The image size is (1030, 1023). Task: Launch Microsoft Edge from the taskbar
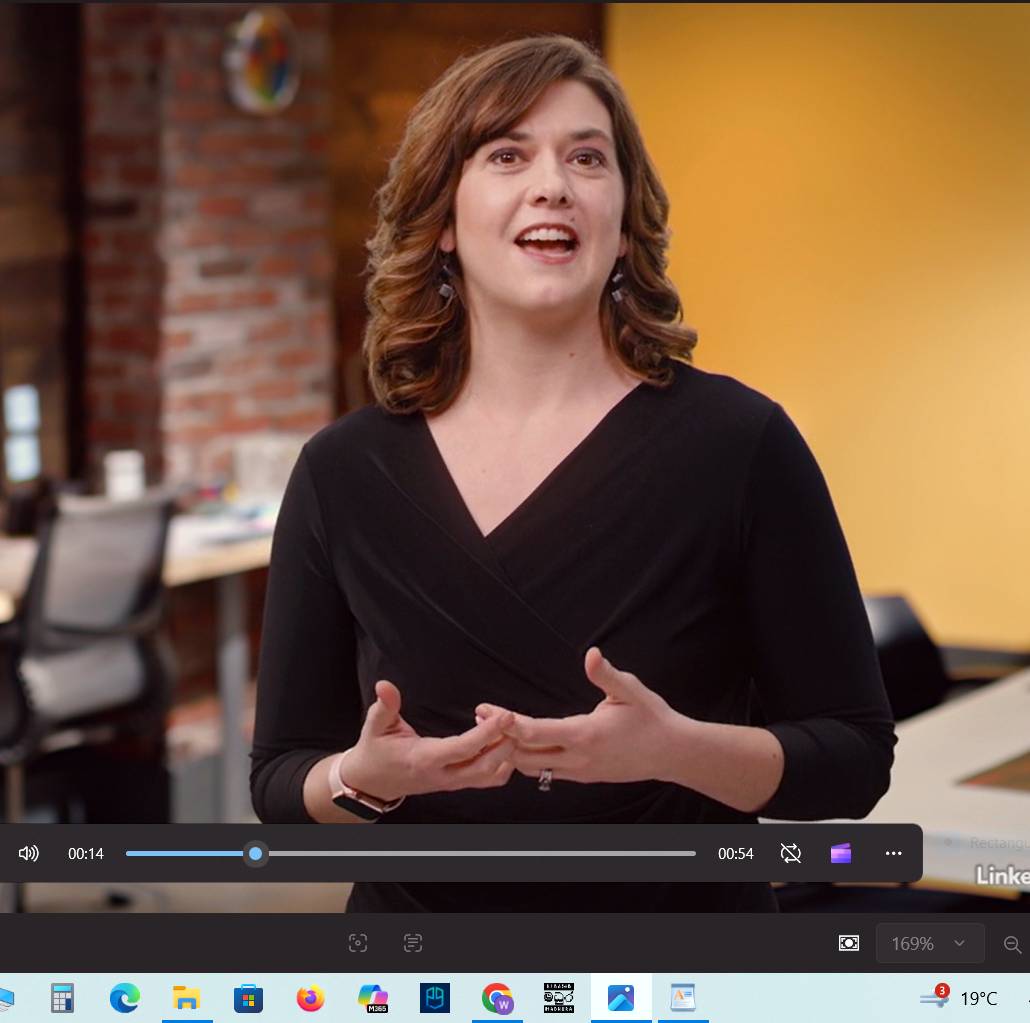point(125,998)
